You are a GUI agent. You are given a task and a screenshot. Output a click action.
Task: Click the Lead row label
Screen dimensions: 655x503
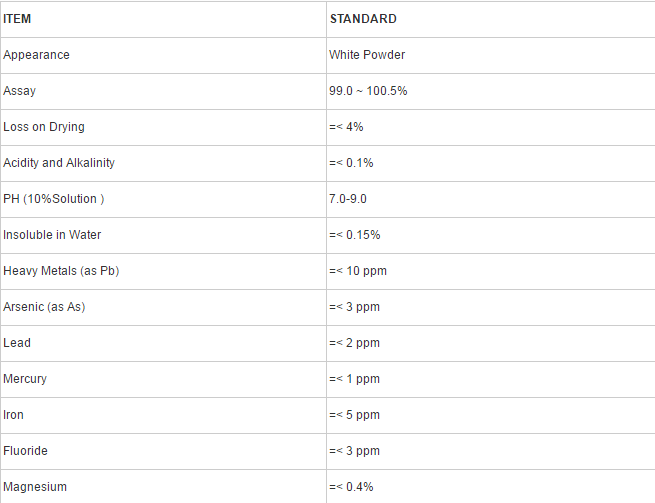pyautogui.click(x=17, y=343)
